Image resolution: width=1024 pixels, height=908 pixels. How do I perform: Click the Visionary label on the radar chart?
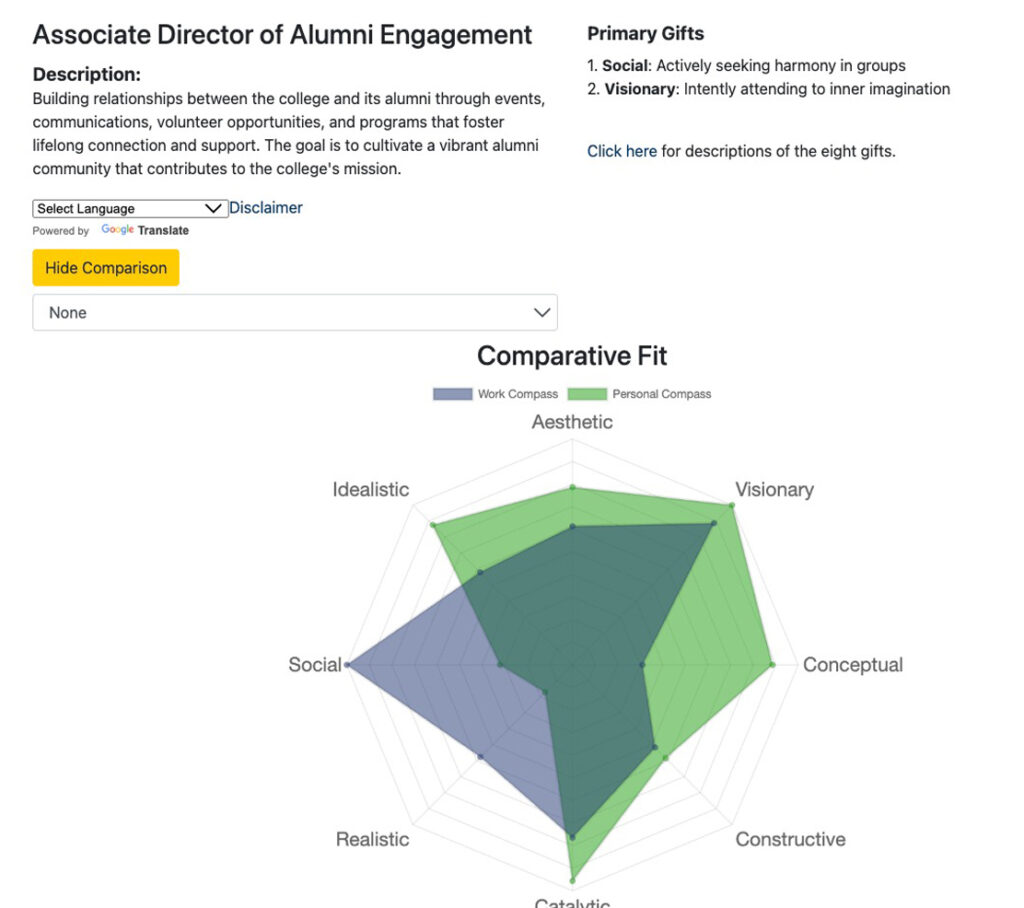774,490
